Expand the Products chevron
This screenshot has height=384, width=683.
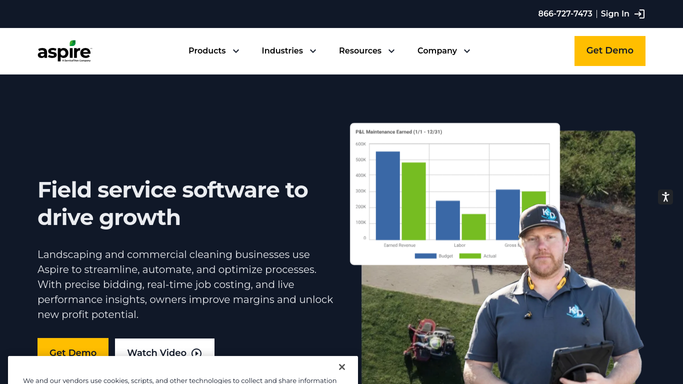[x=236, y=51]
